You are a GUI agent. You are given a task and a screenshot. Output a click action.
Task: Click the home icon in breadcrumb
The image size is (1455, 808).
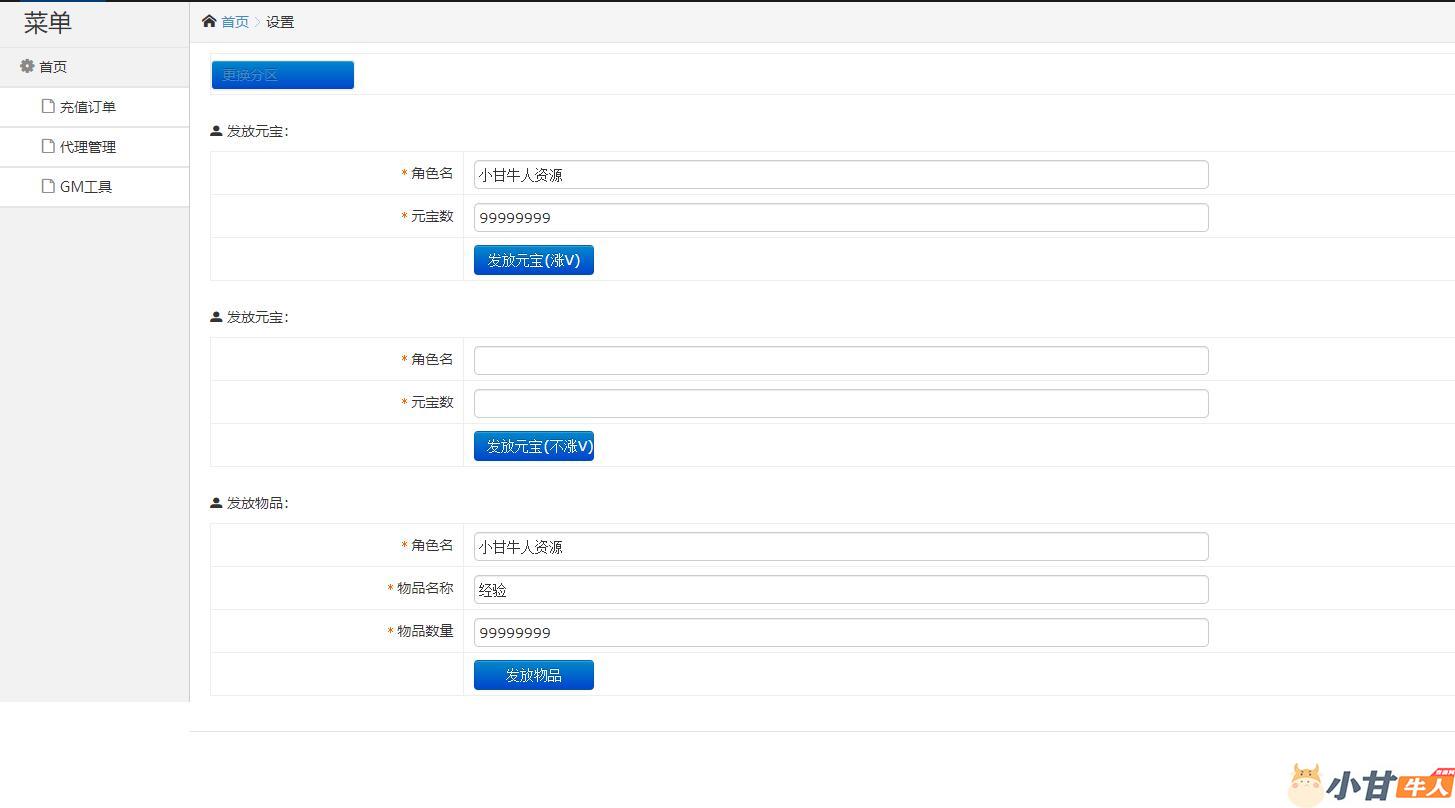[x=209, y=21]
